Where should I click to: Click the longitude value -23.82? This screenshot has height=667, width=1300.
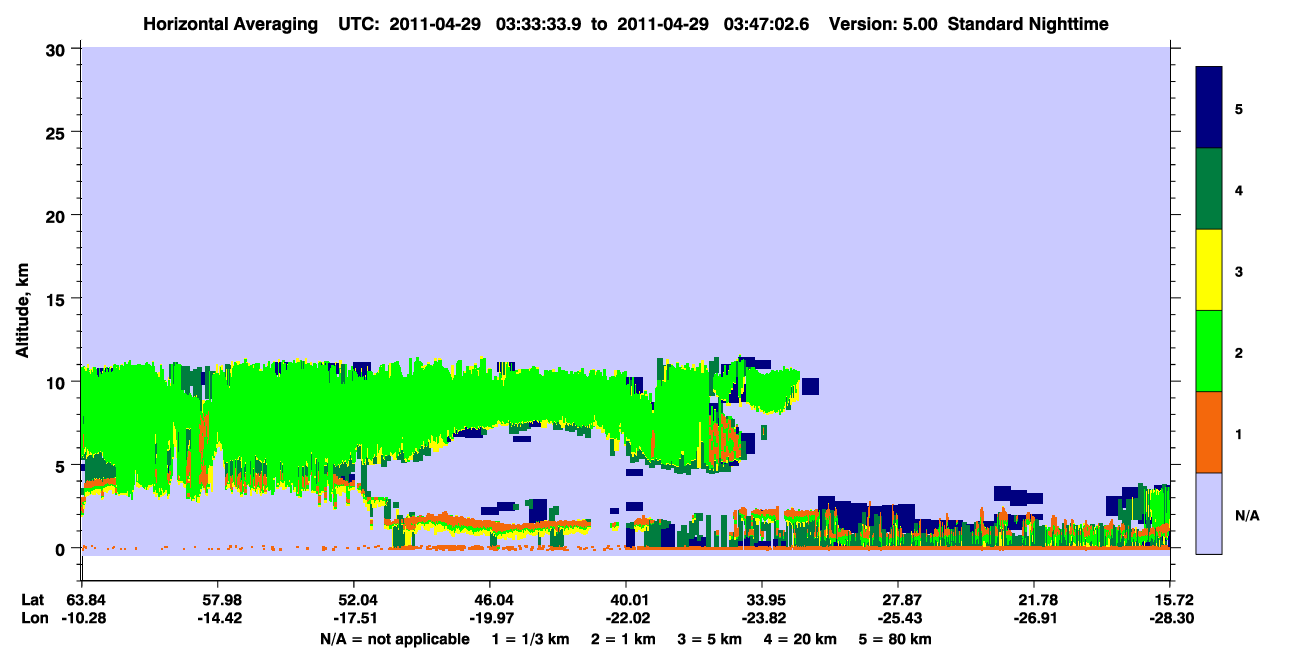pos(762,619)
